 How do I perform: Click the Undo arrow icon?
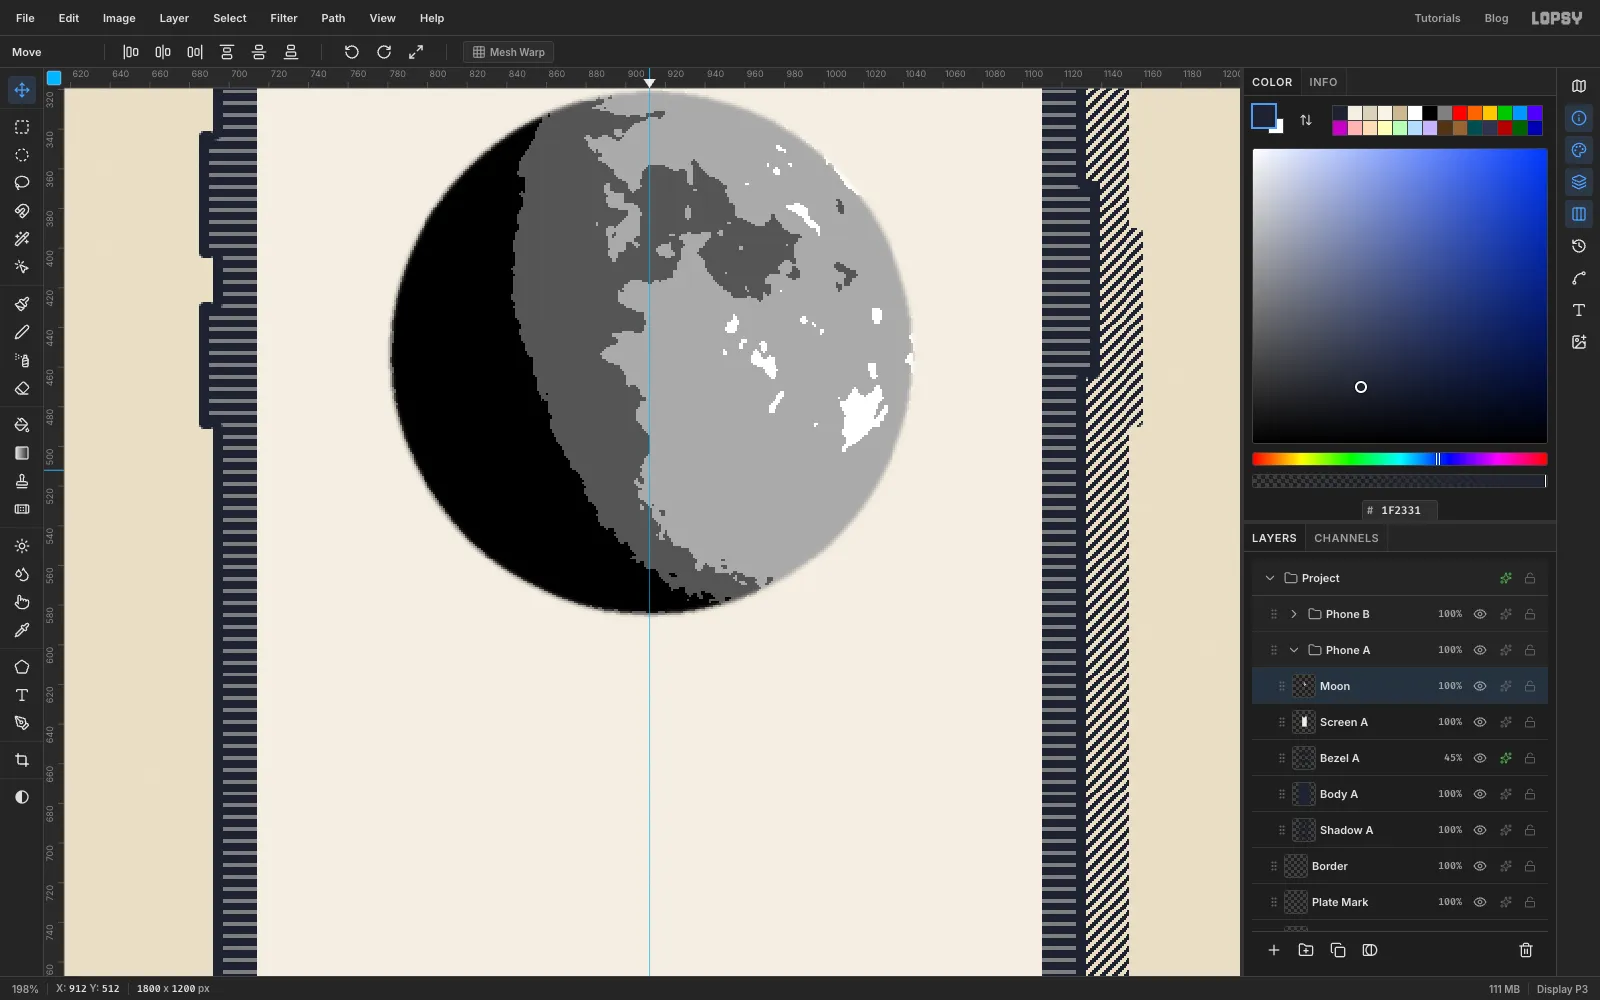pyautogui.click(x=352, y=52)
